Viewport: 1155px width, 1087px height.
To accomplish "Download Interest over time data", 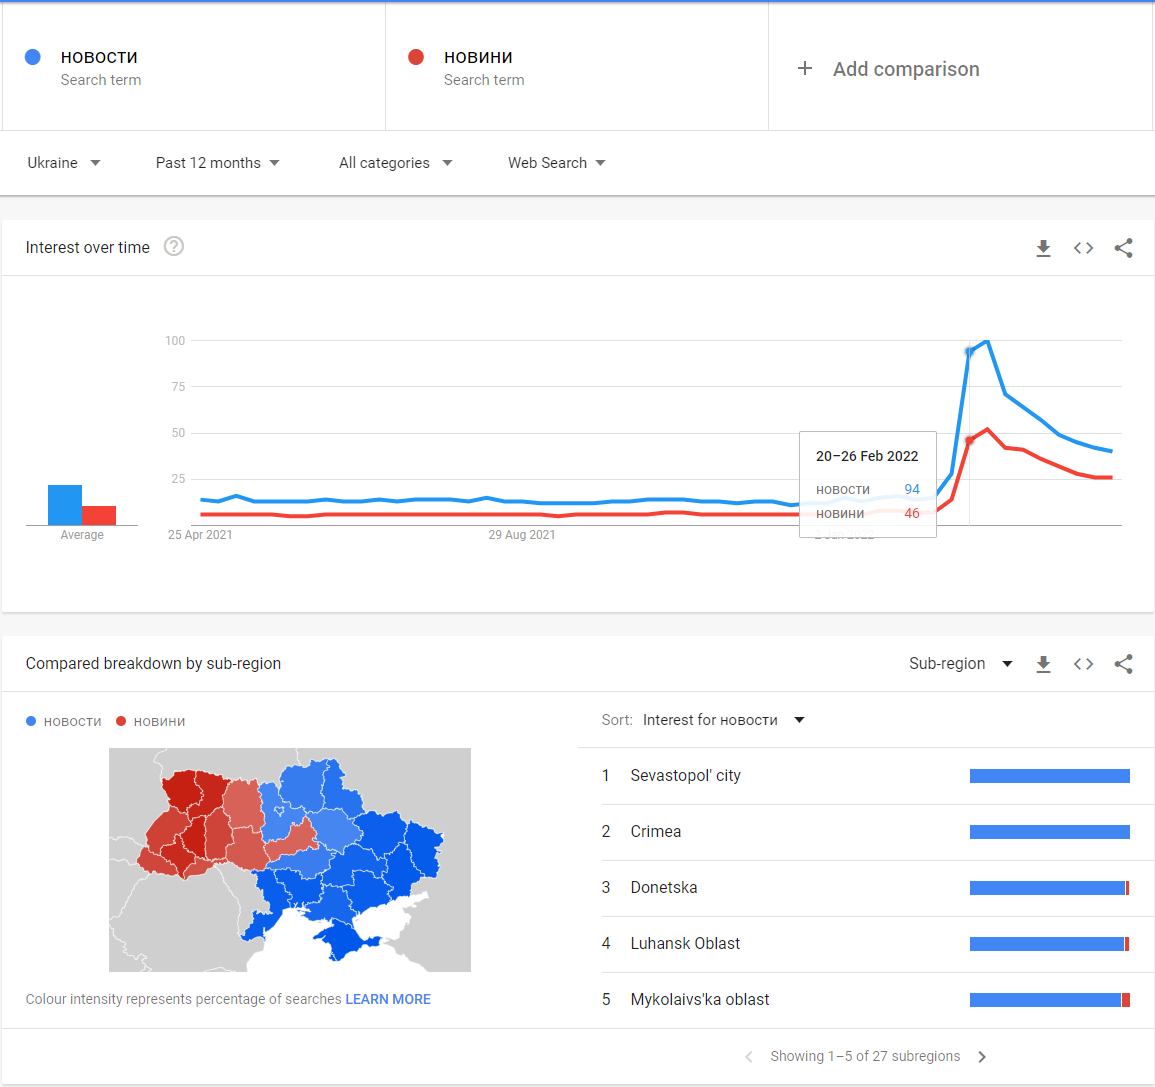I will (1043, 248).
